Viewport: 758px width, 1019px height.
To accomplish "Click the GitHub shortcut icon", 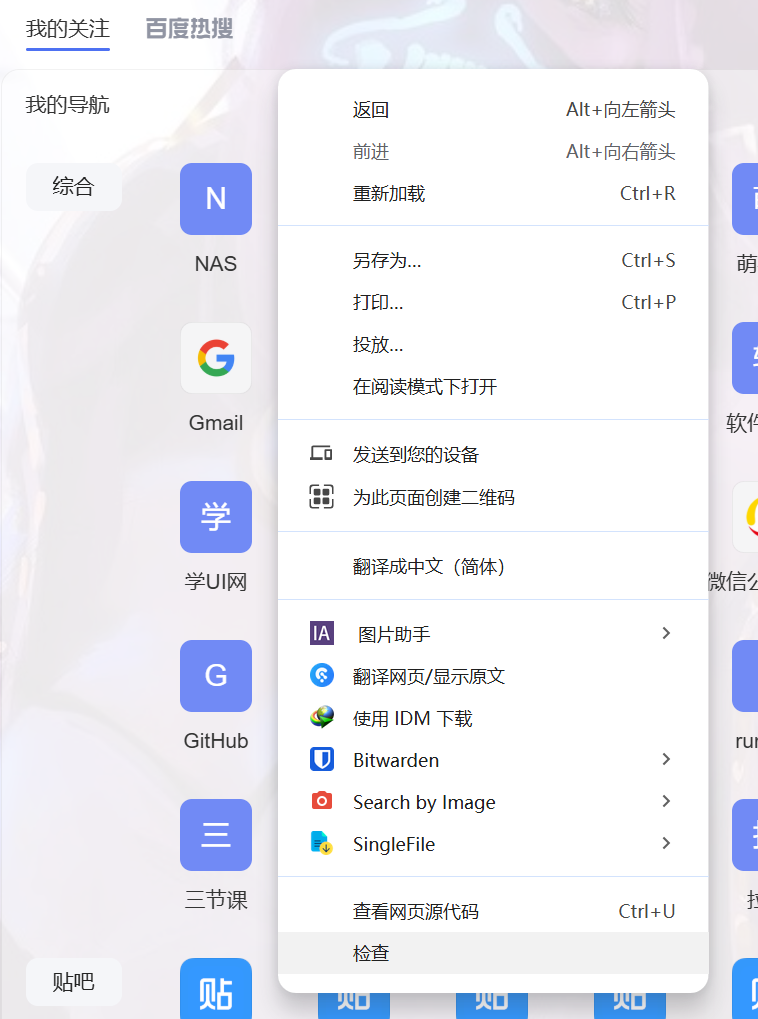I will 215,676.
